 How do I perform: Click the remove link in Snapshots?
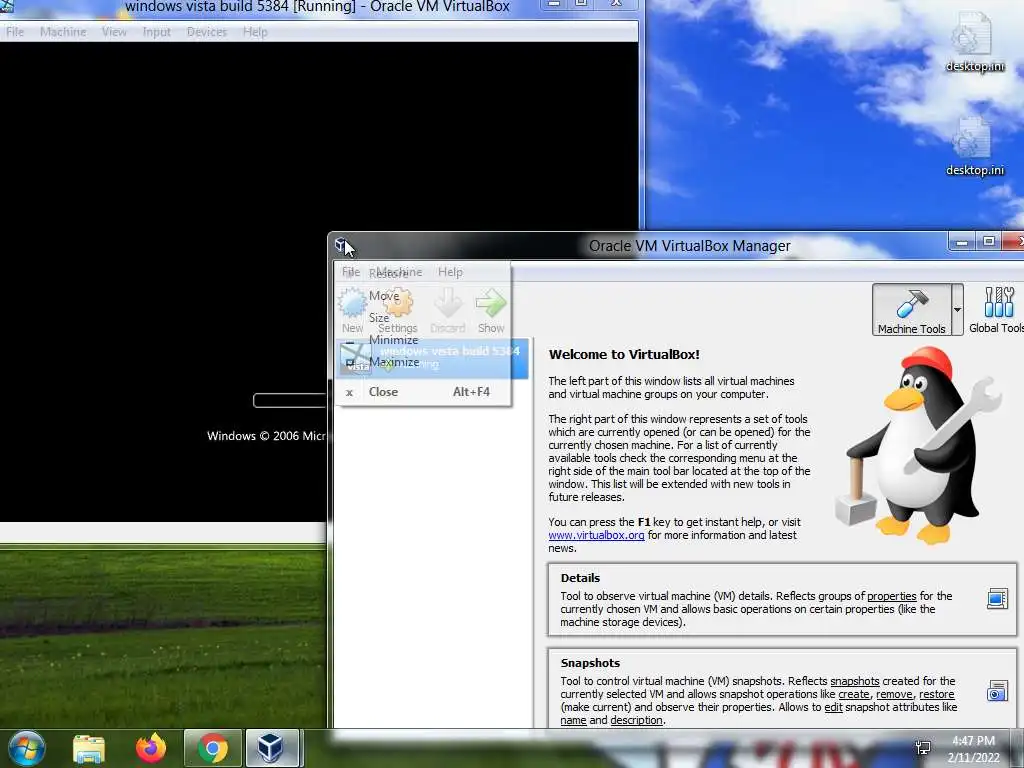[x=894, y=694]
